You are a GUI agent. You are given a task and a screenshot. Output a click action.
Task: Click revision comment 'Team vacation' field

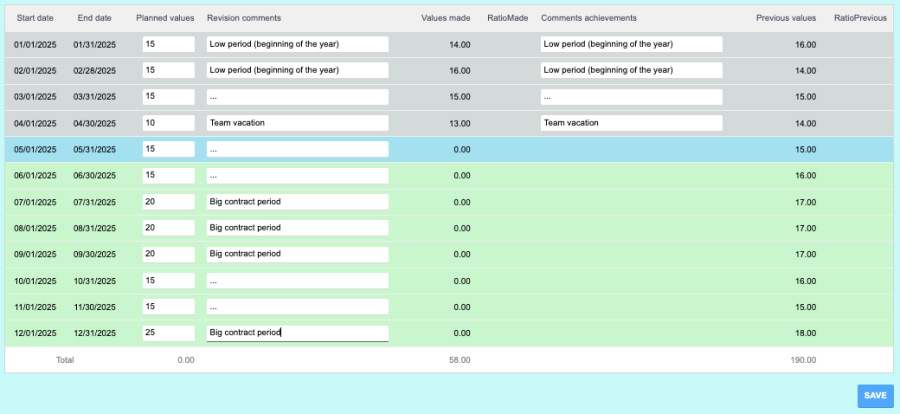[297, 123]
